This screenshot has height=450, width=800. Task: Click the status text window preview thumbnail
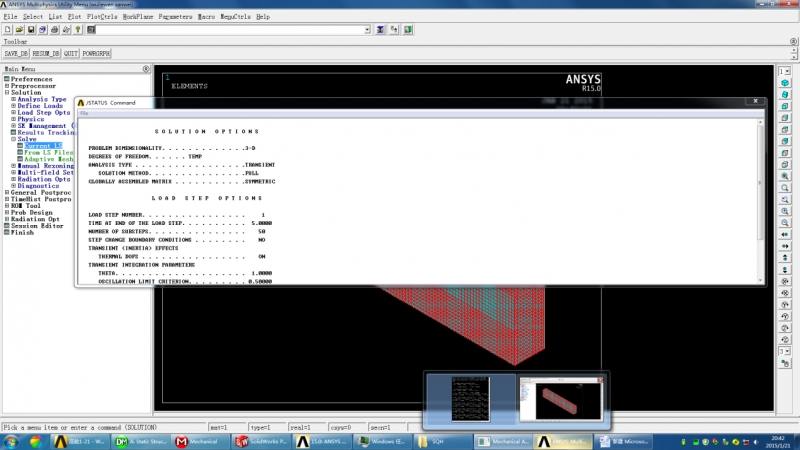[x=470, y=399]
